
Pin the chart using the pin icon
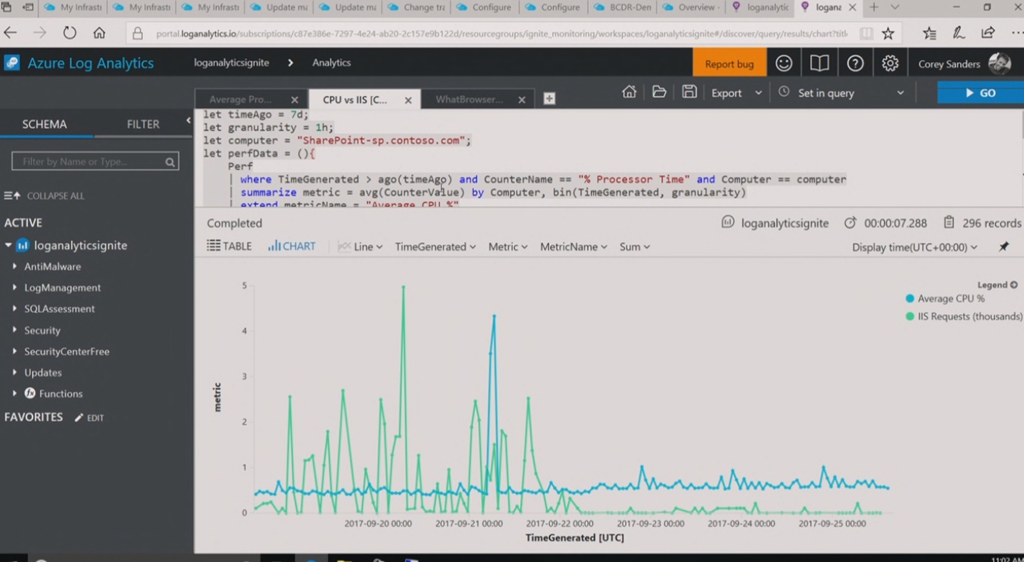coord(1004,247)
